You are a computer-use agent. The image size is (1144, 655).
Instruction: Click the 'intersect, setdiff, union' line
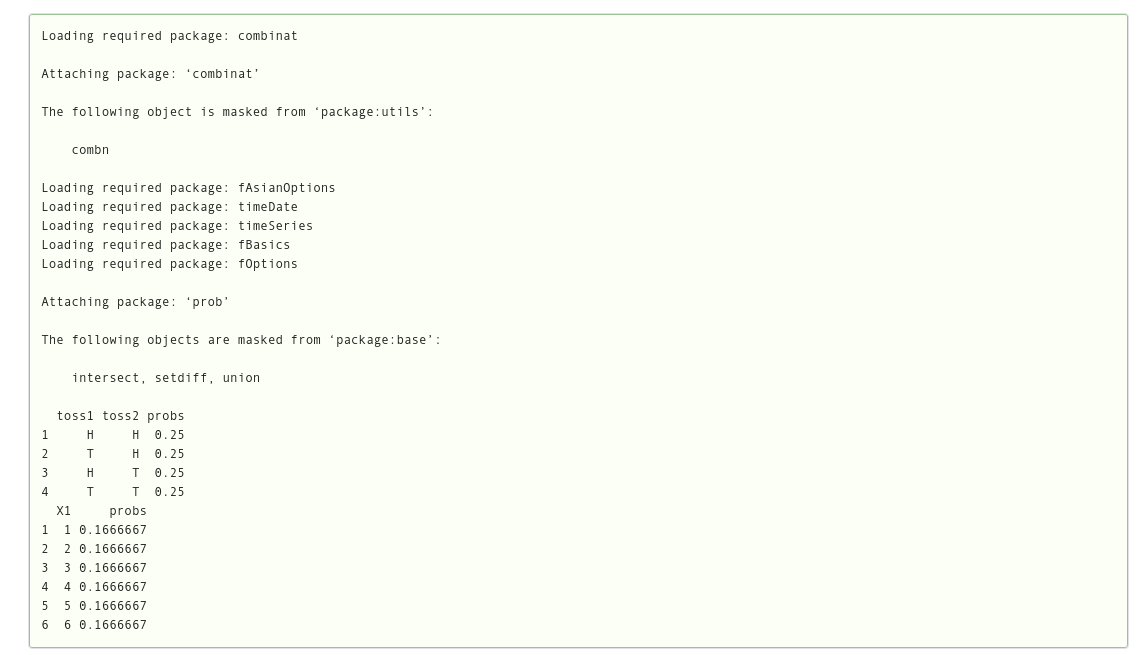[x=166, y=378]
